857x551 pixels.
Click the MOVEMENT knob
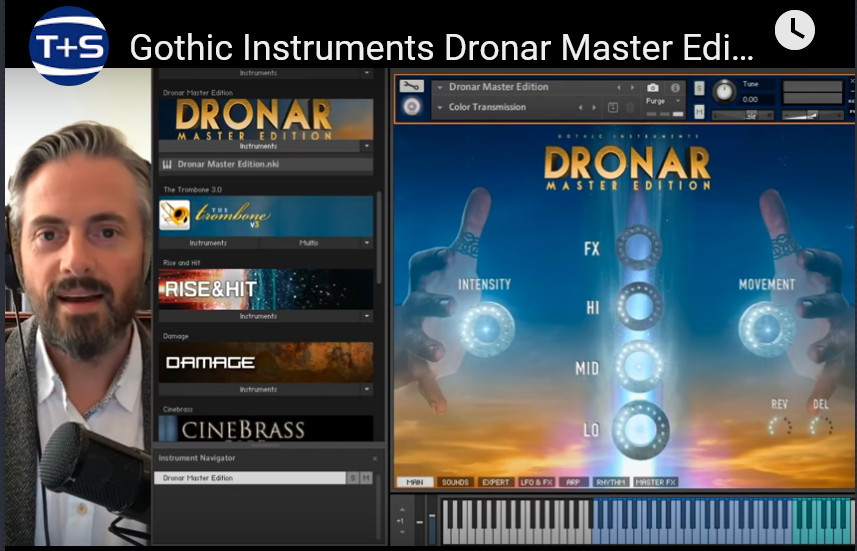[x=767, y=329]
